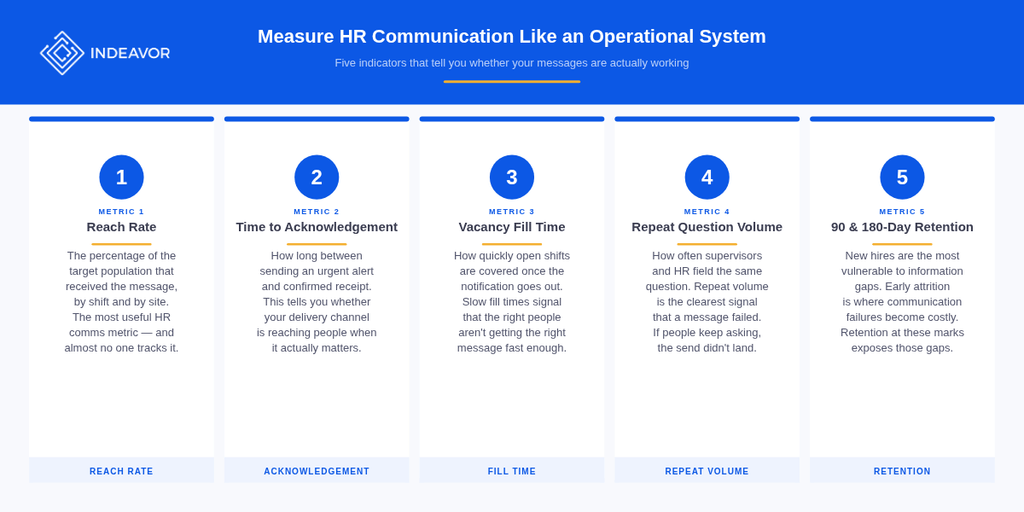Click the line 'How quickly open shifts'
This screenshot has height=512, width=1024.
(512, 255)
